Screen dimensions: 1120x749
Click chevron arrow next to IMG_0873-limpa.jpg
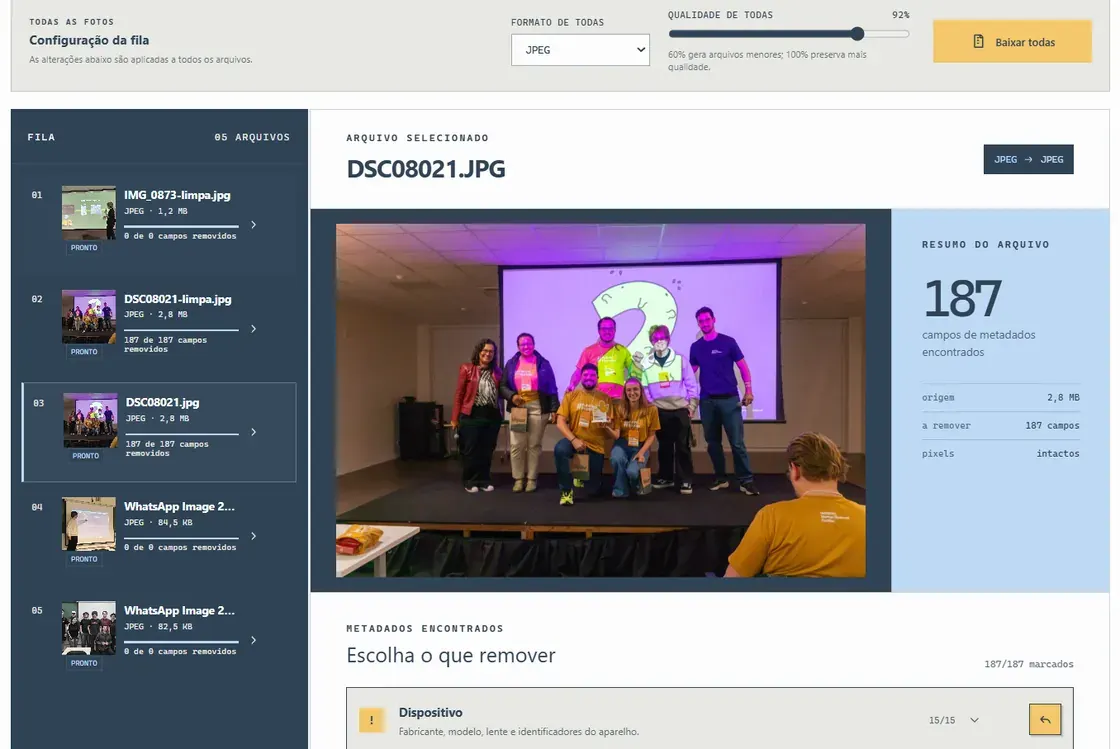(254, 225)
